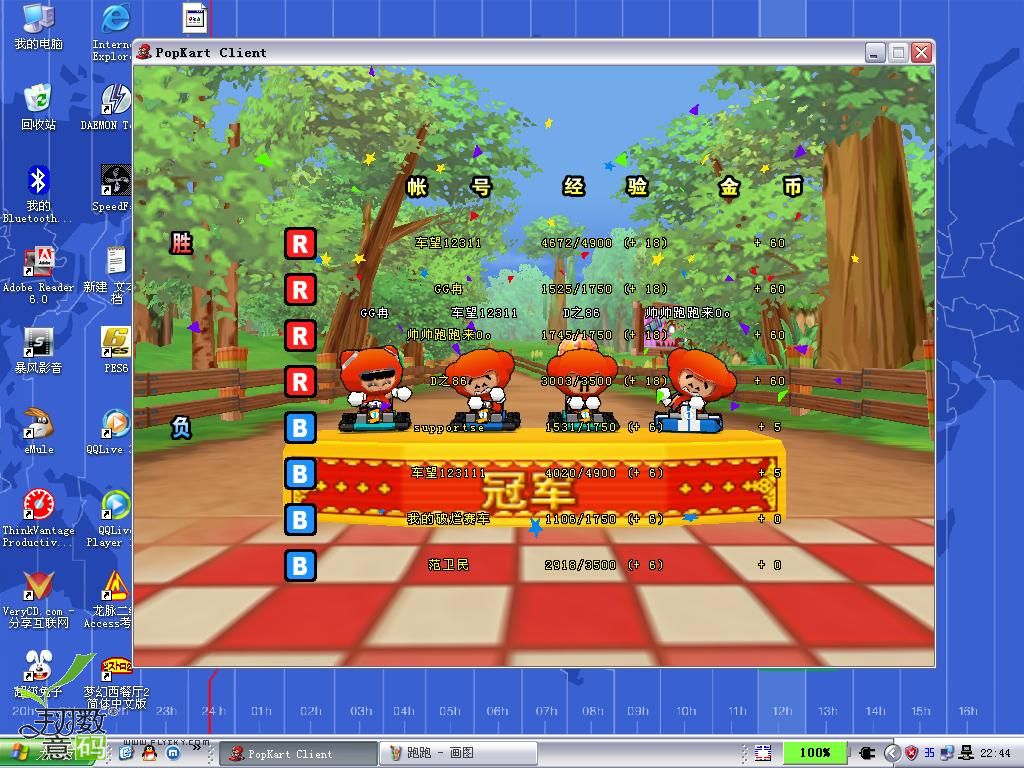The image size is (1024, 768).
Task: Expand hidden tray icons arrow
Action: (x=893, y=753)
